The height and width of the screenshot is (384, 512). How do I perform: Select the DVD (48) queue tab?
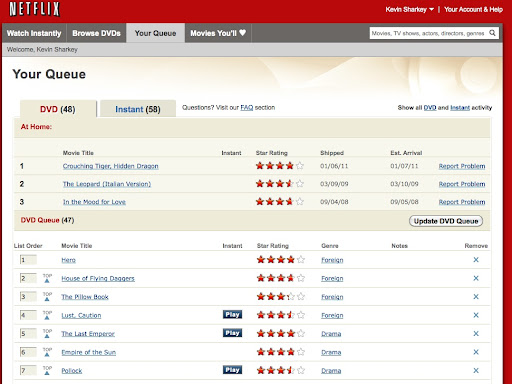[x=58, y=109]
